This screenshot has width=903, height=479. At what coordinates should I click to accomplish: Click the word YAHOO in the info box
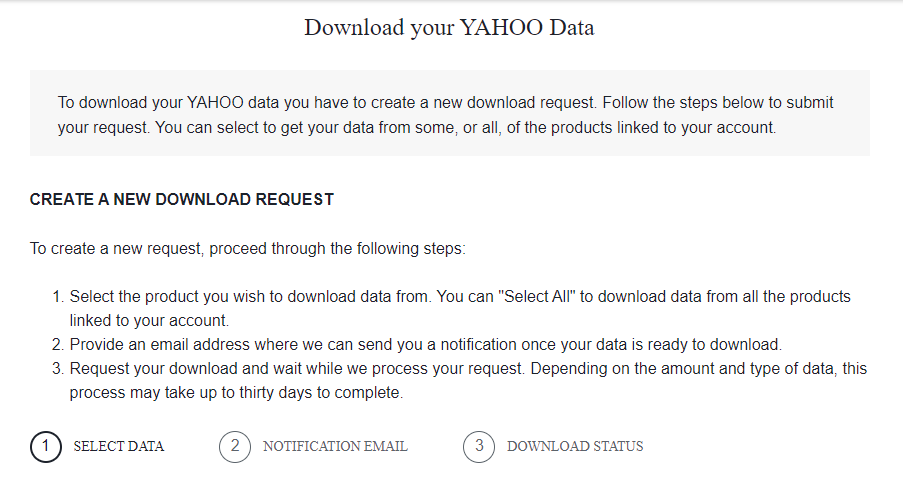211,102
